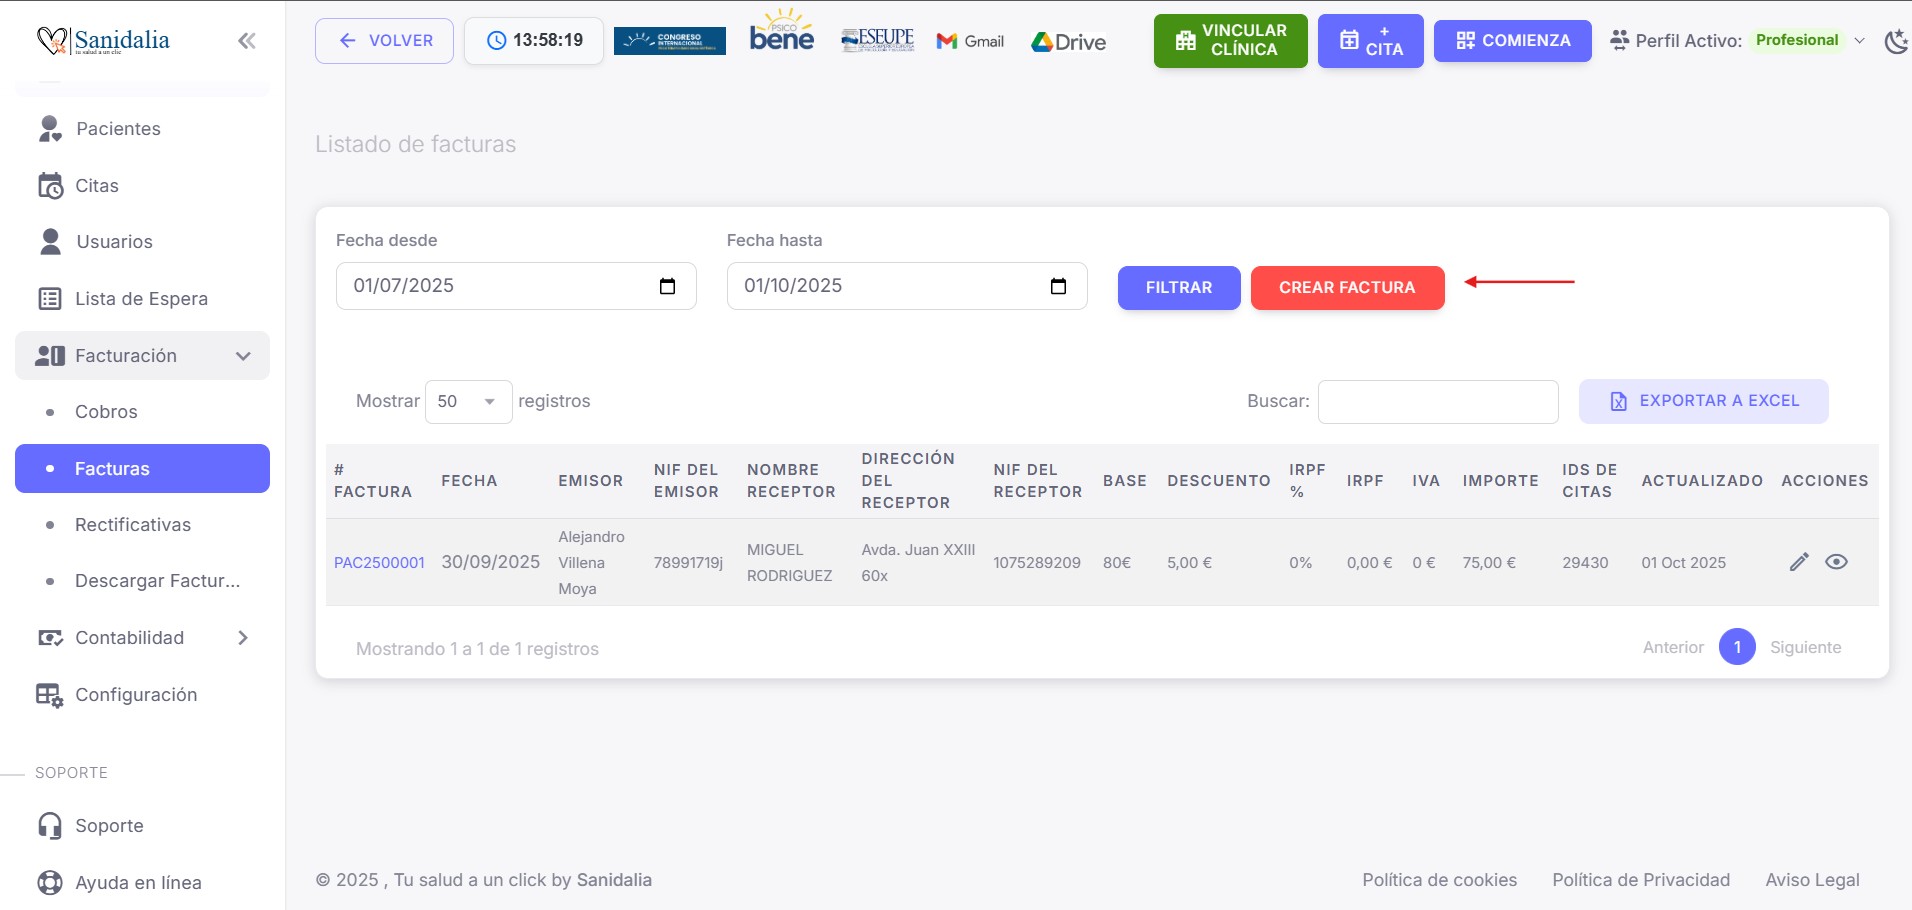Click the Buscar search field
The height and width of the screenshot is (910, 1912).
(1437, 402)
